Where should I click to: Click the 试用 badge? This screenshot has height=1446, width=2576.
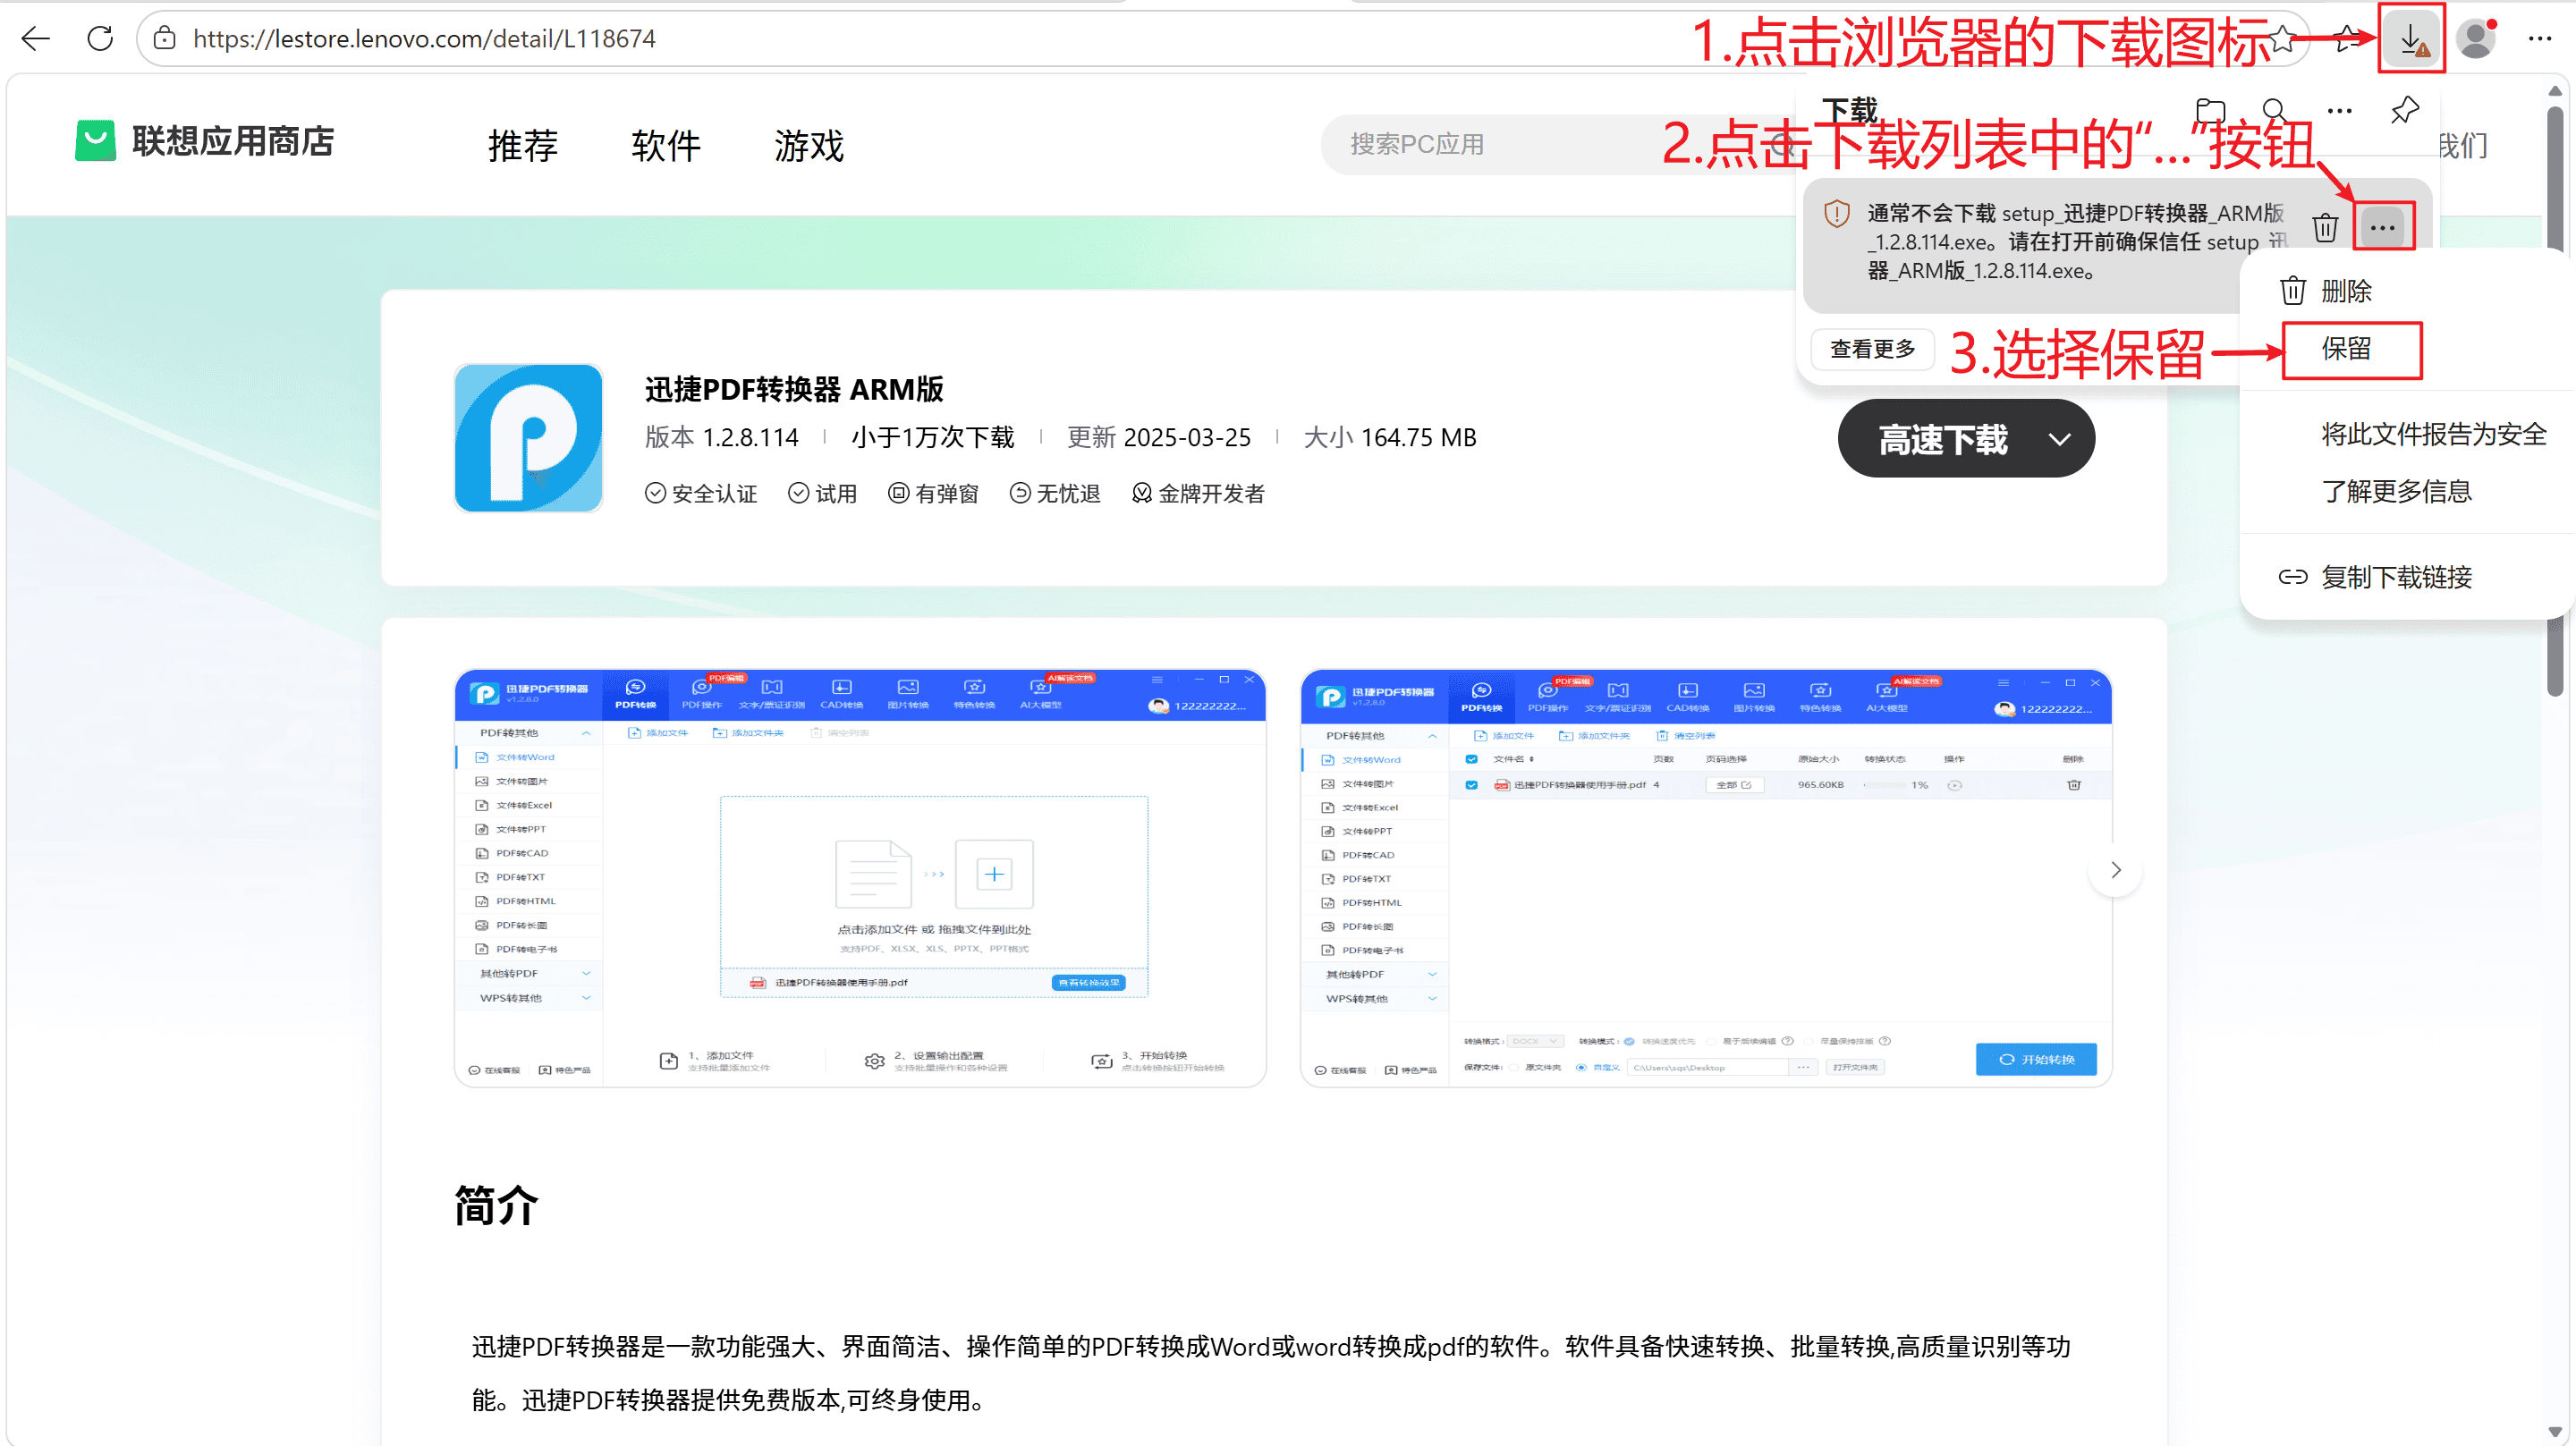(x=822, y=493)
